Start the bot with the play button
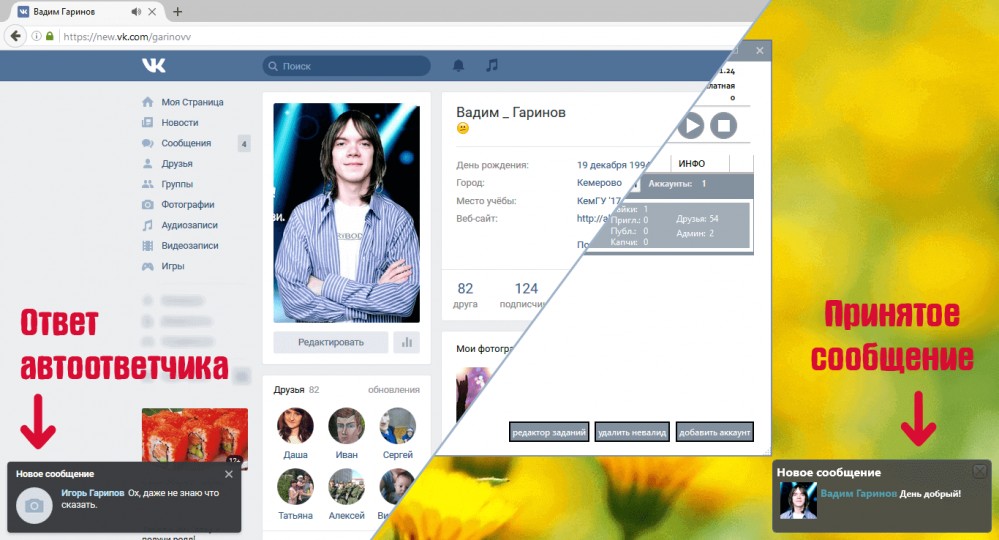The width and height of the screenshot is (999, 540). (x=690, y=125)
